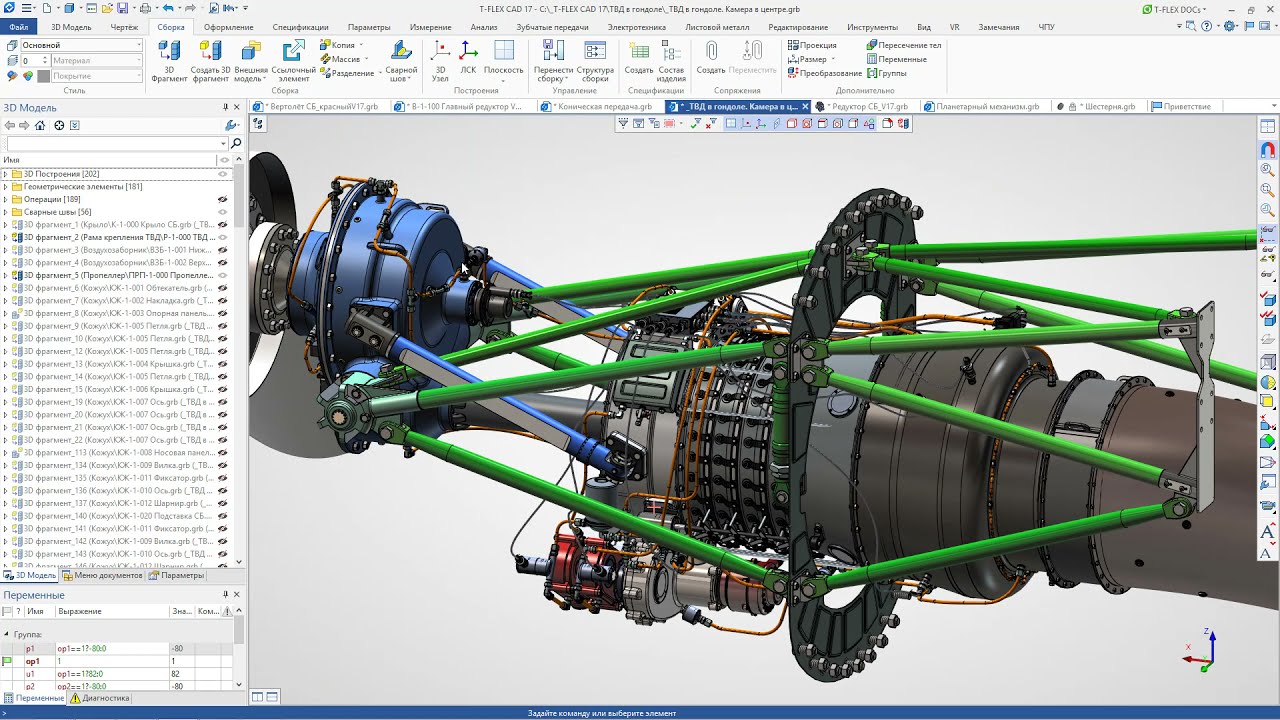The width and height of the screenshot is (1280, 720).
Task: Show hidden 3D фрагмент_1 Крыло item
Action: click(222, 225)
